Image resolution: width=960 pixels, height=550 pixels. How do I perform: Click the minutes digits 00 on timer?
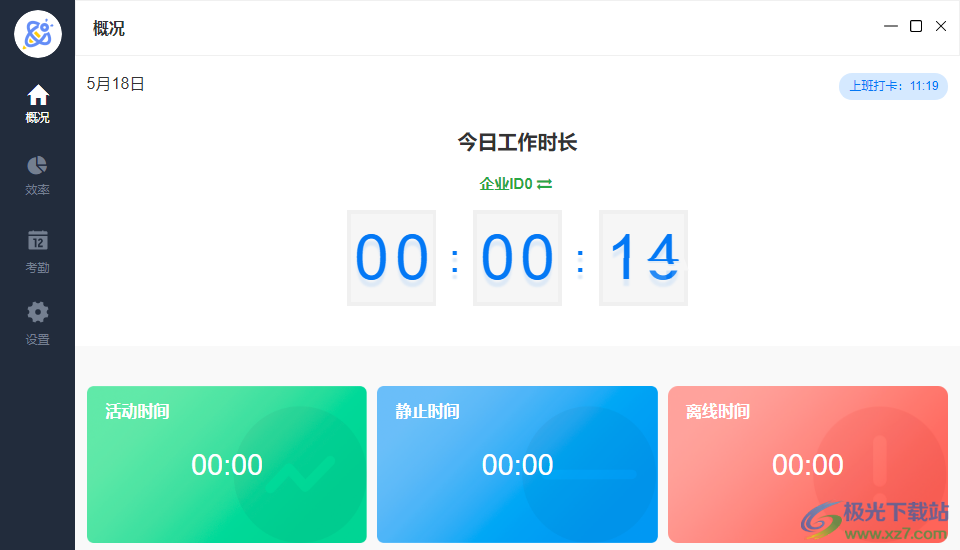click(517, 258)
